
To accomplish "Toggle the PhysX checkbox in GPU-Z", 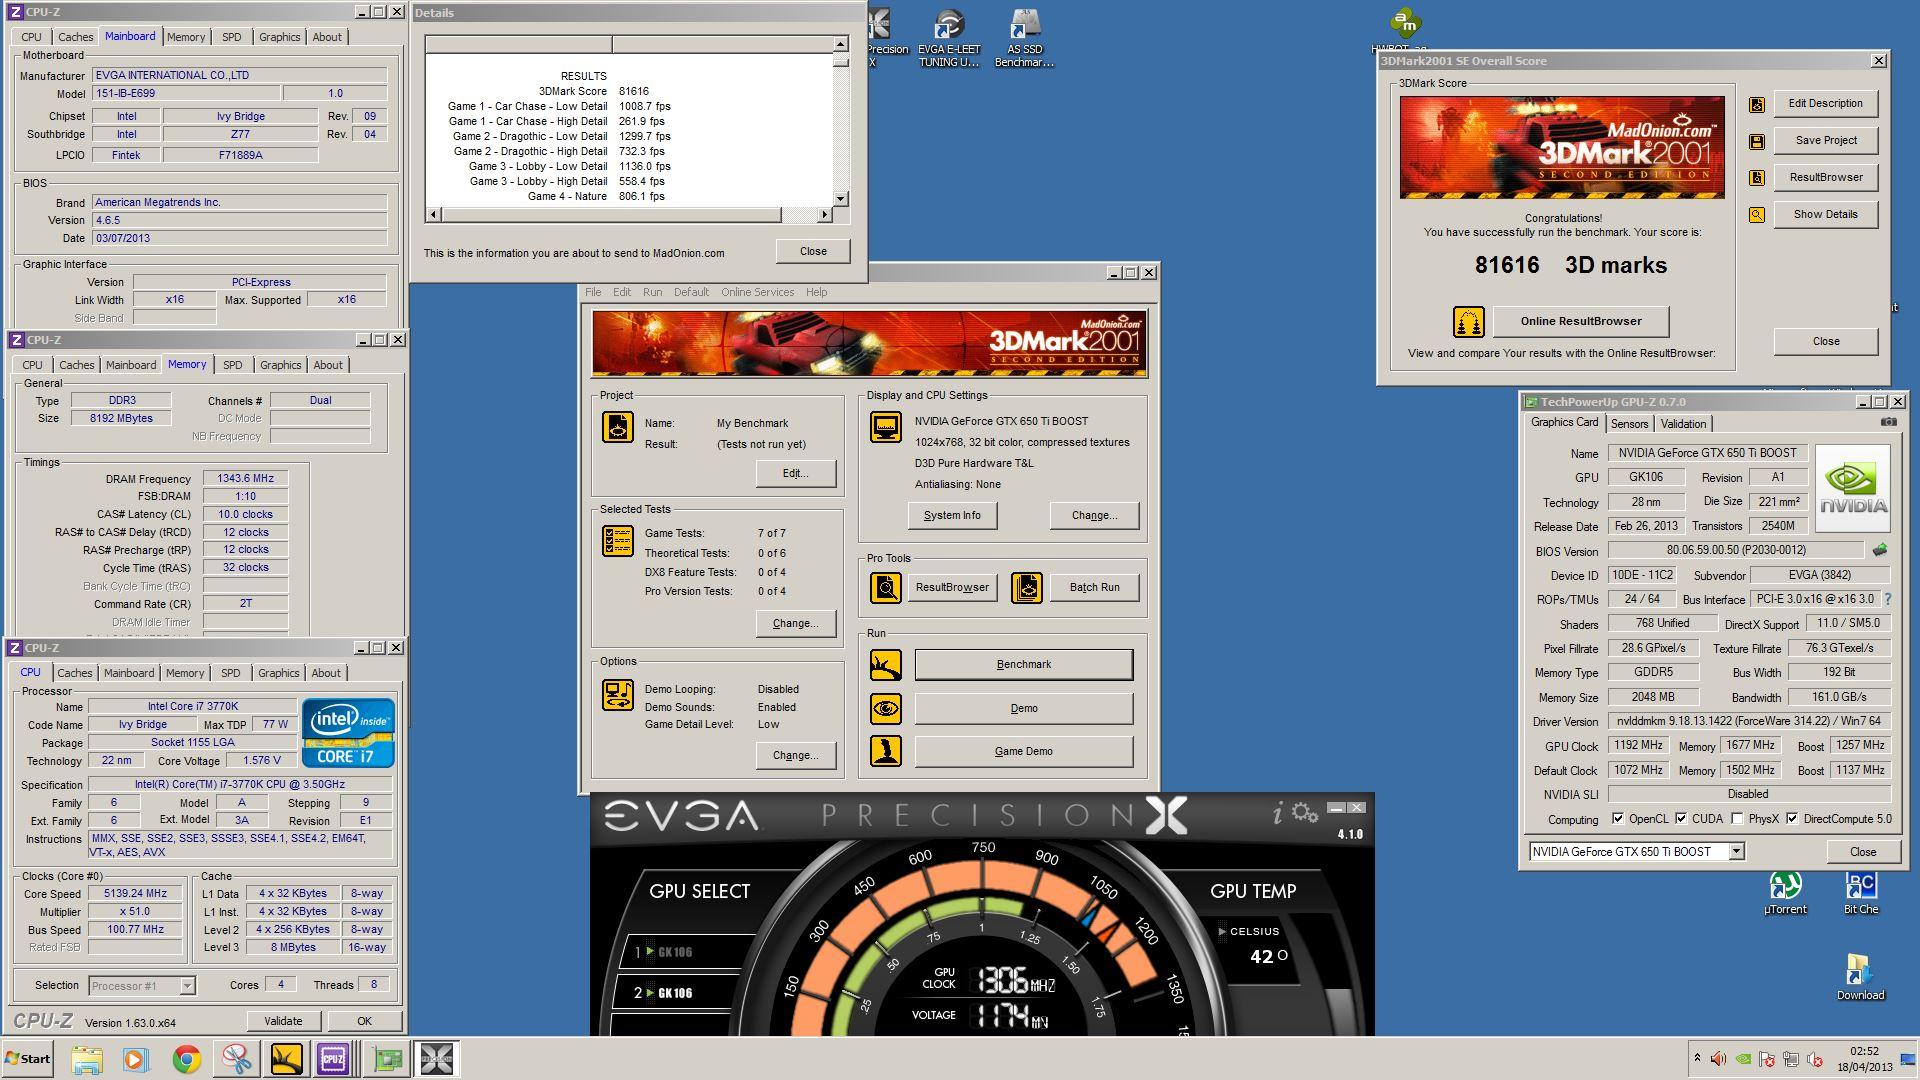I will click(1737, 819).
